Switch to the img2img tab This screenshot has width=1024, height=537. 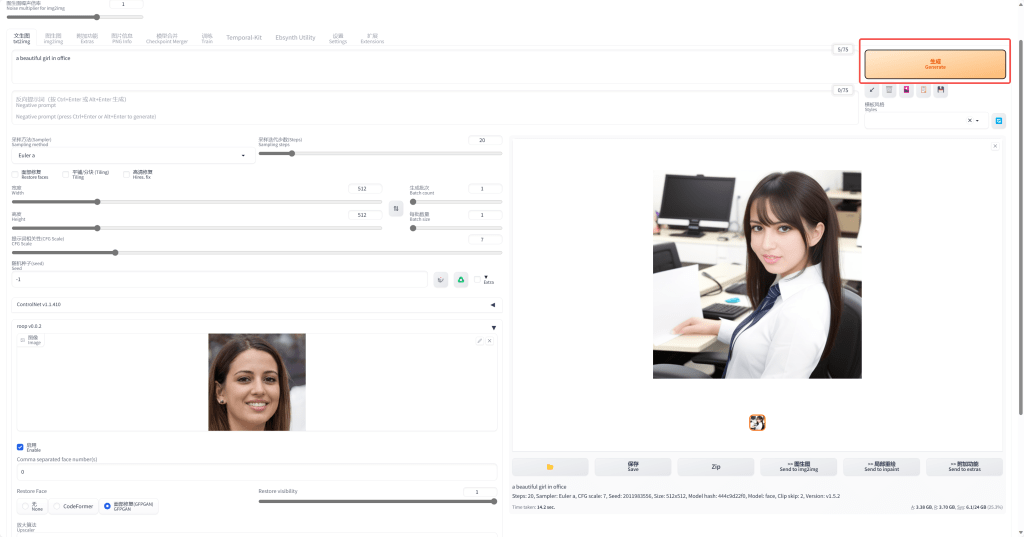click(53, 39)
